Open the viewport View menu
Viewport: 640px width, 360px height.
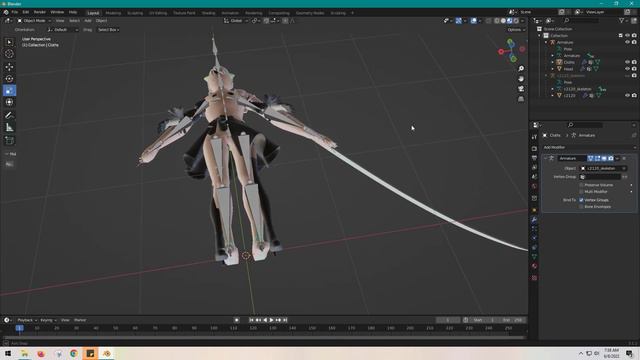coord(60,20)
